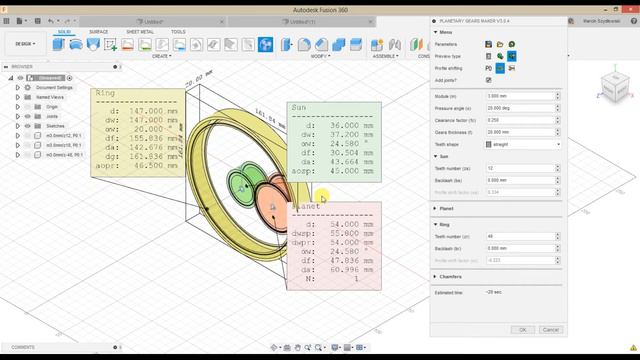Collapse the Ring section in gear dialog
Image resolution: width=640 pixels, height=360 pixels.
coord(435,224)
